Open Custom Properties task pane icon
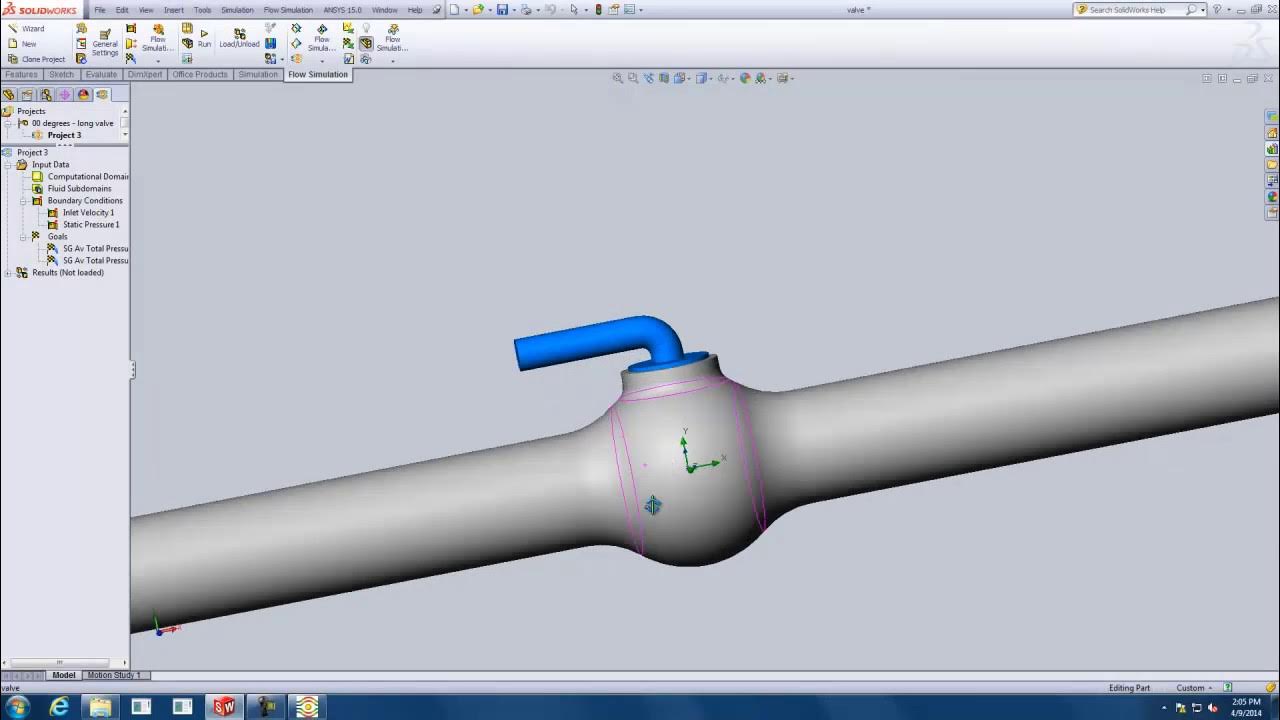 [x=1272, y=213]
